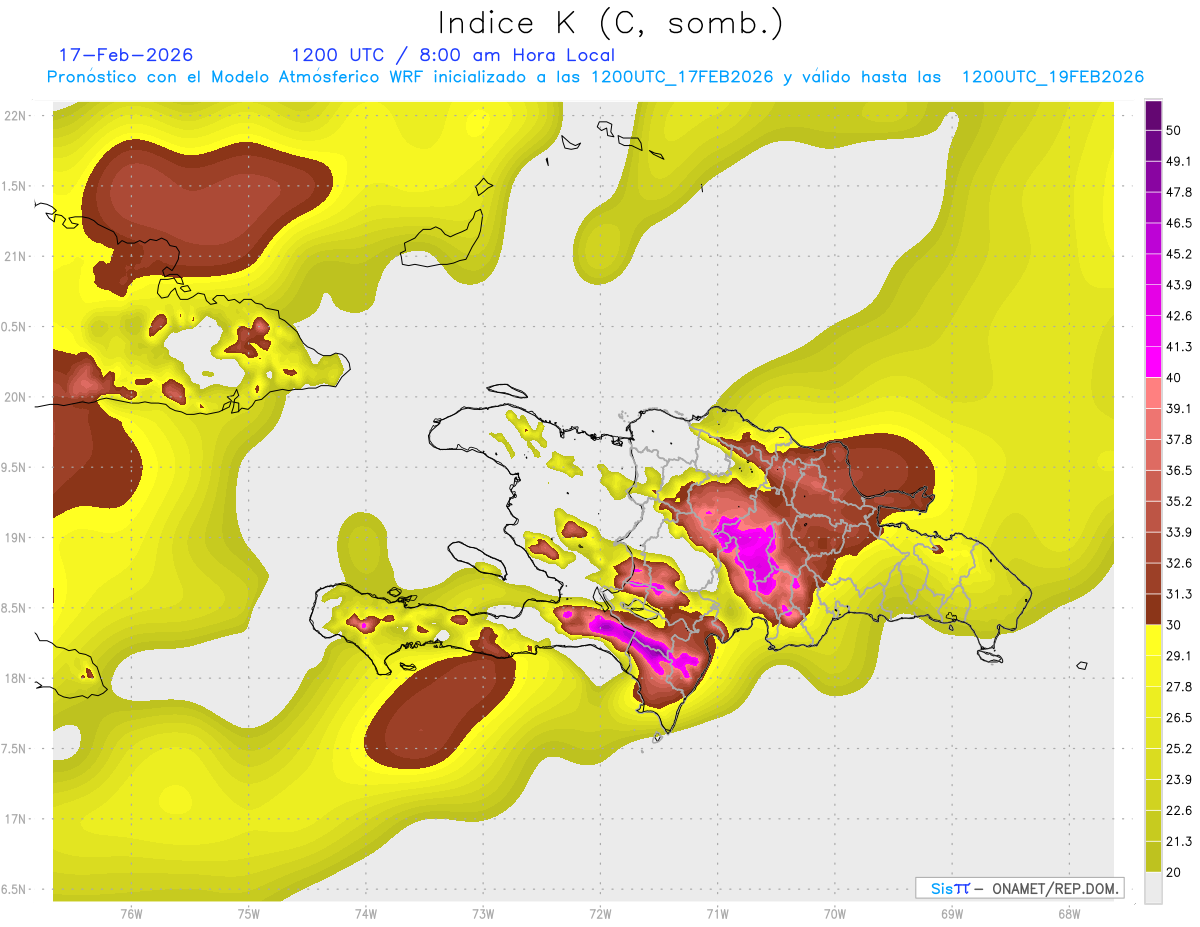Click the "22.6" colorbar value

(1179, 811)
